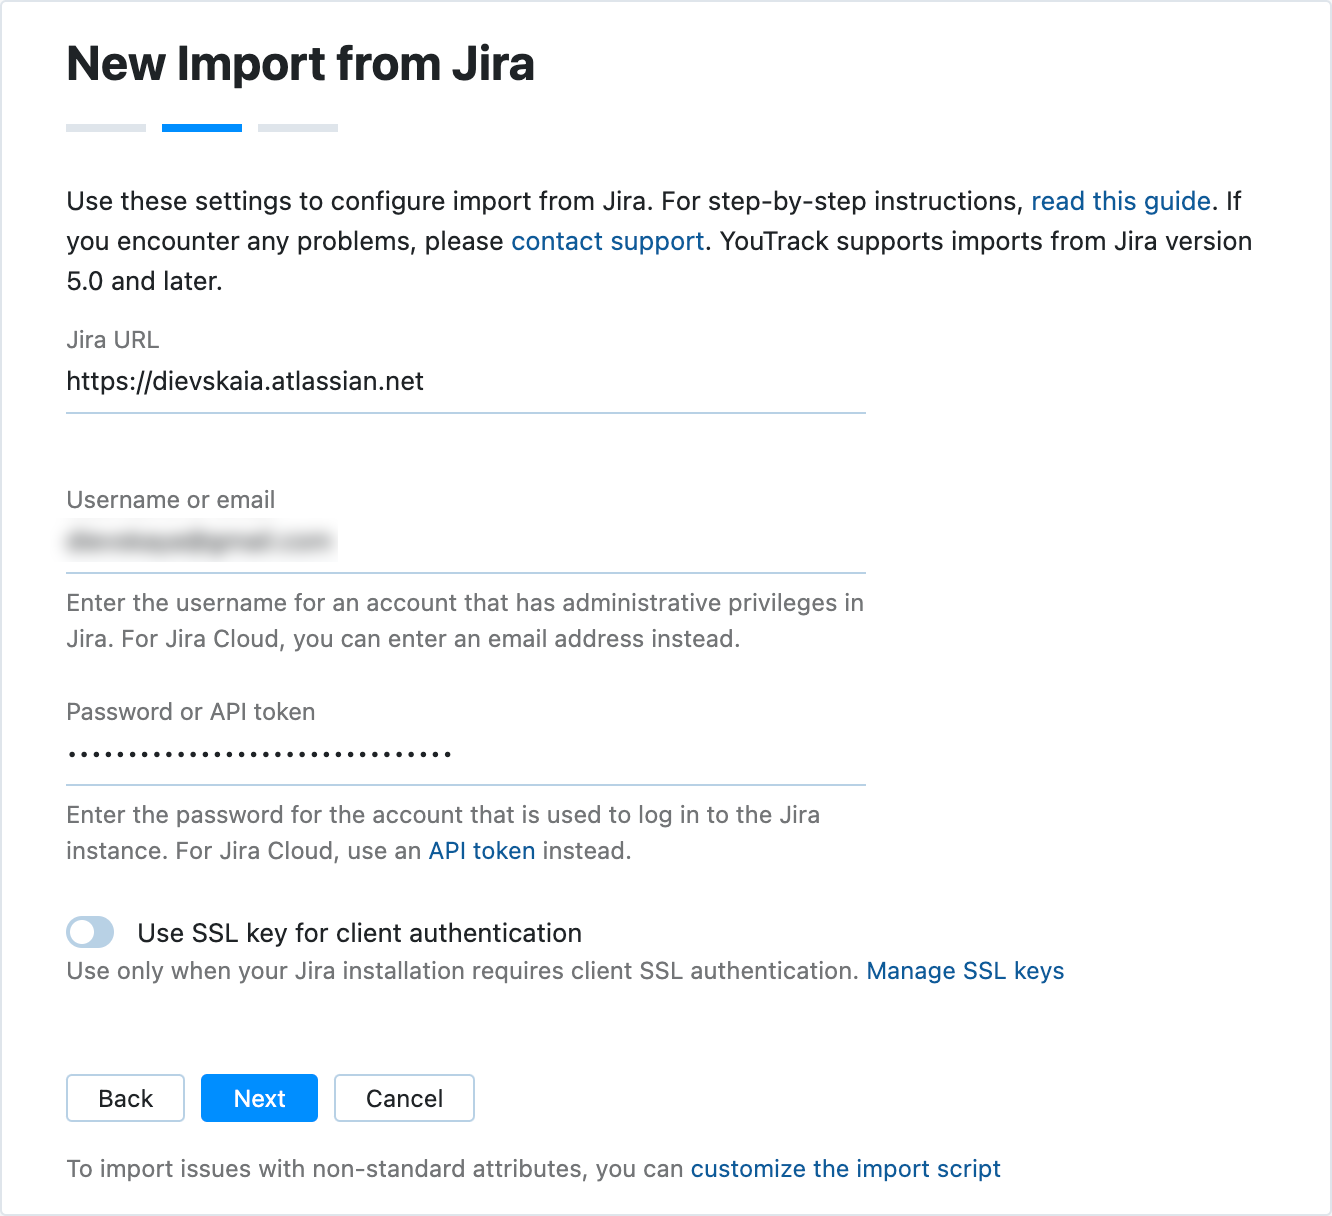Click the "New Import from Jira" heading
This screenshot has height=1216, width=1332.
pyautogui.click(x=300, y=63)
